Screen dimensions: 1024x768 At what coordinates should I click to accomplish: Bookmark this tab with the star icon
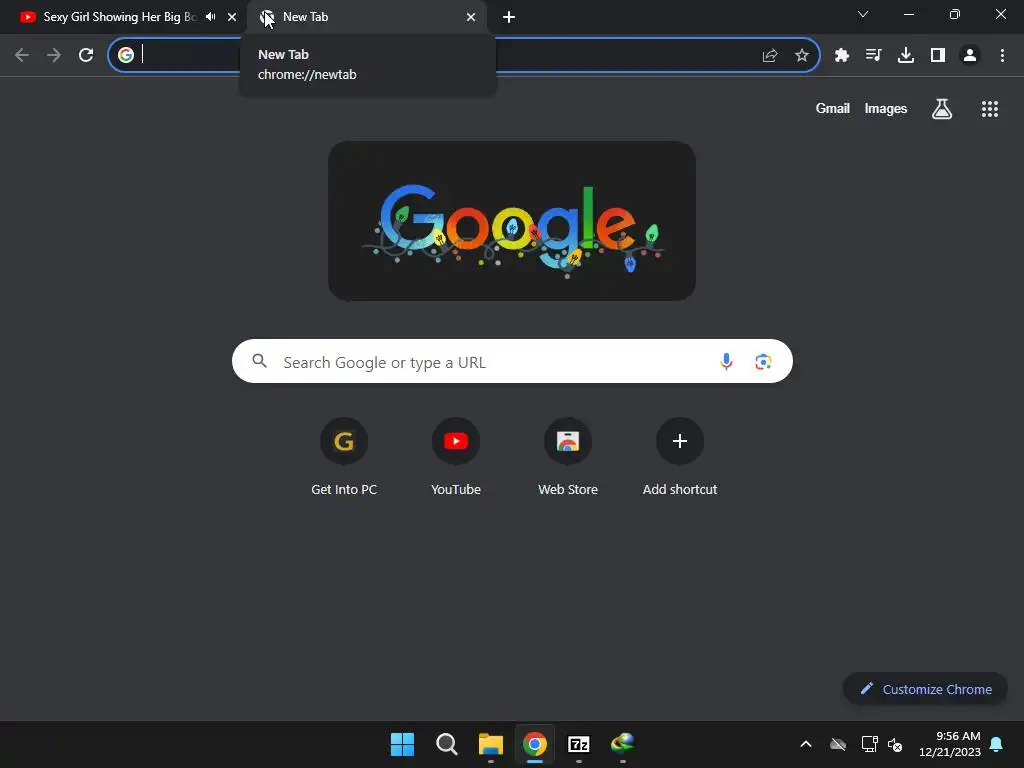click(802, 56)
